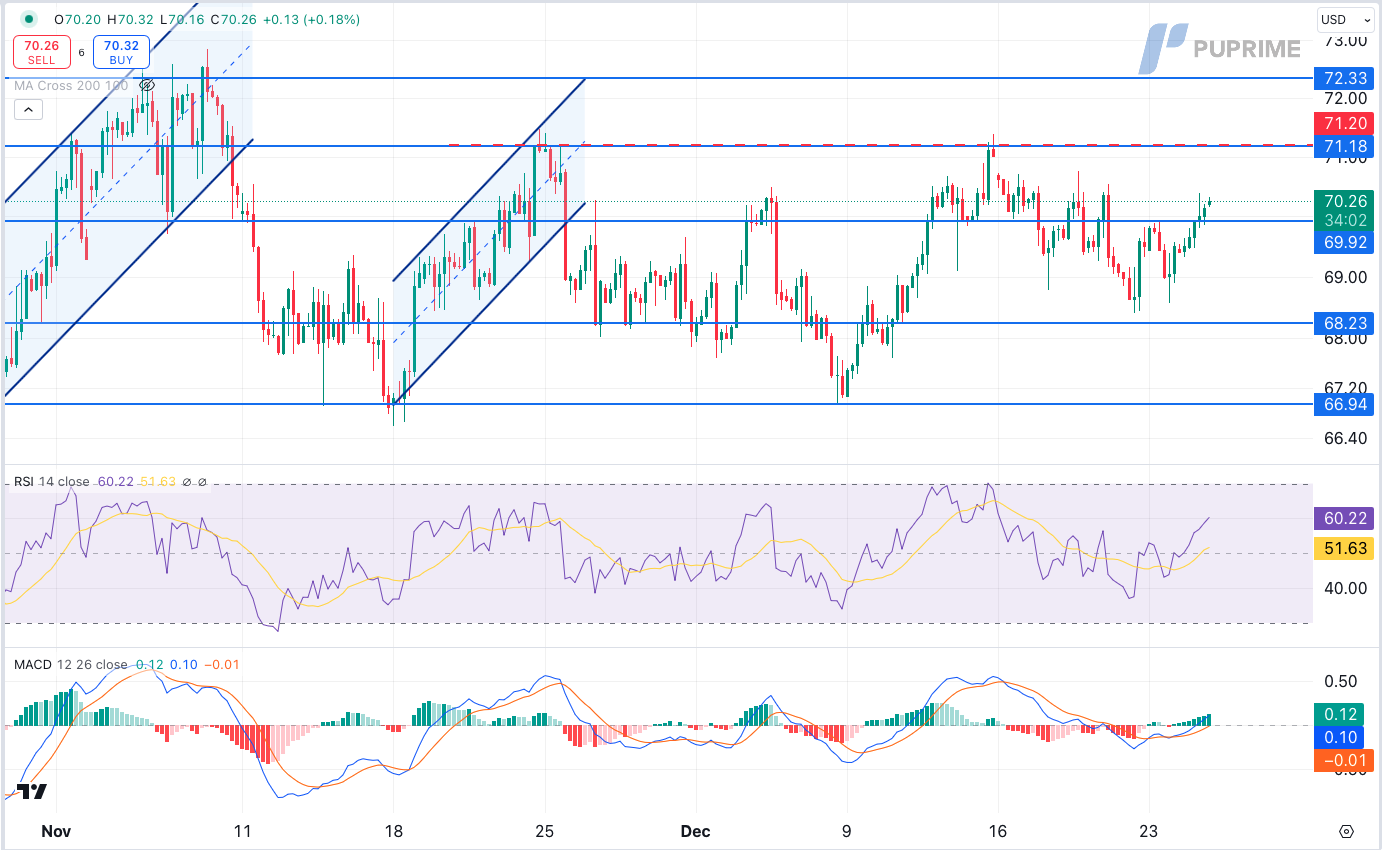Select the RSI 14 close legend

pyautogui.click(x=52, y=482)
